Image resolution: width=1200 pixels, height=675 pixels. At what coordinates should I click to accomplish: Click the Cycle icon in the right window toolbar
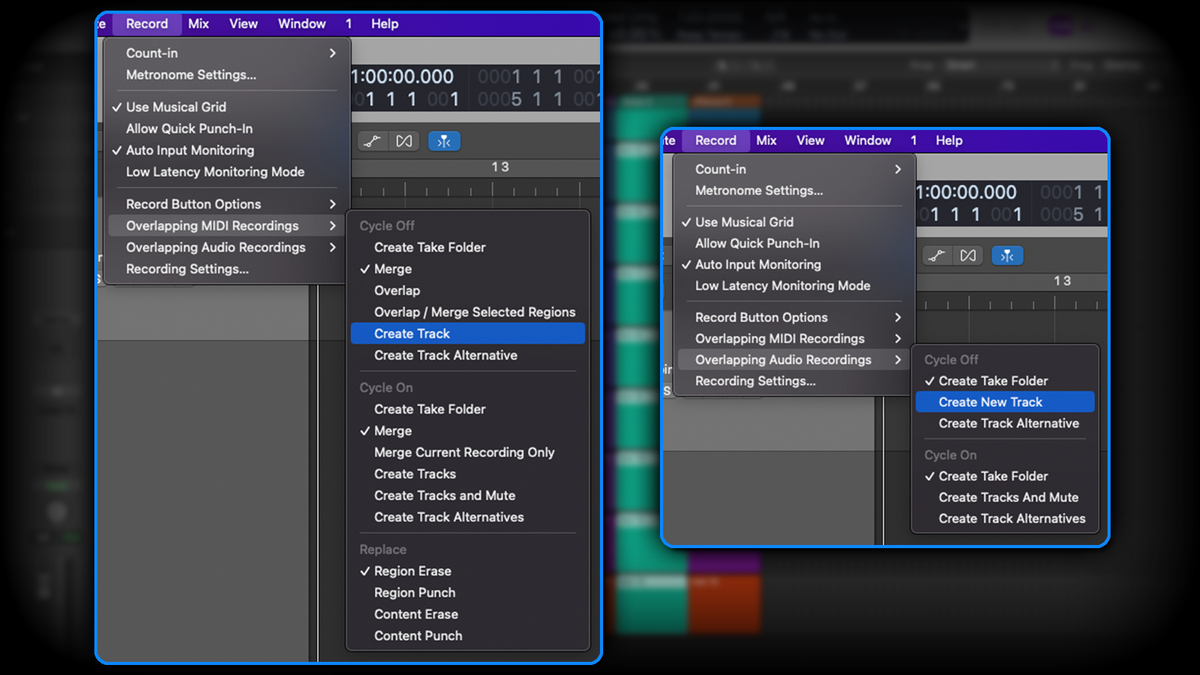[x=968, y=255]
